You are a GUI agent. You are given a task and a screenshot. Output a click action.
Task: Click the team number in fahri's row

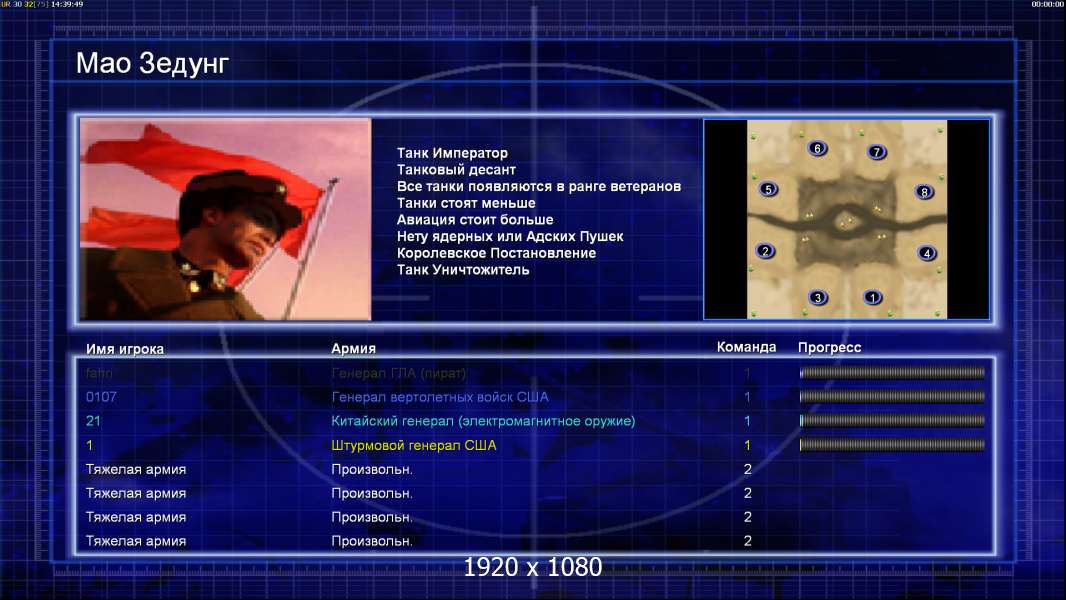click(747, 373)
